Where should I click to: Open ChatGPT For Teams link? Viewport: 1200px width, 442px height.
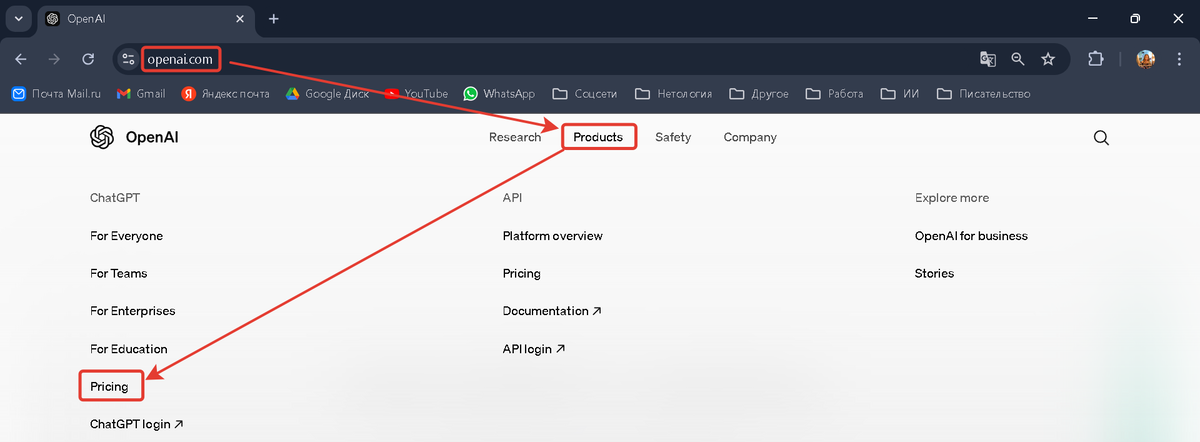(x=118, y=273)
